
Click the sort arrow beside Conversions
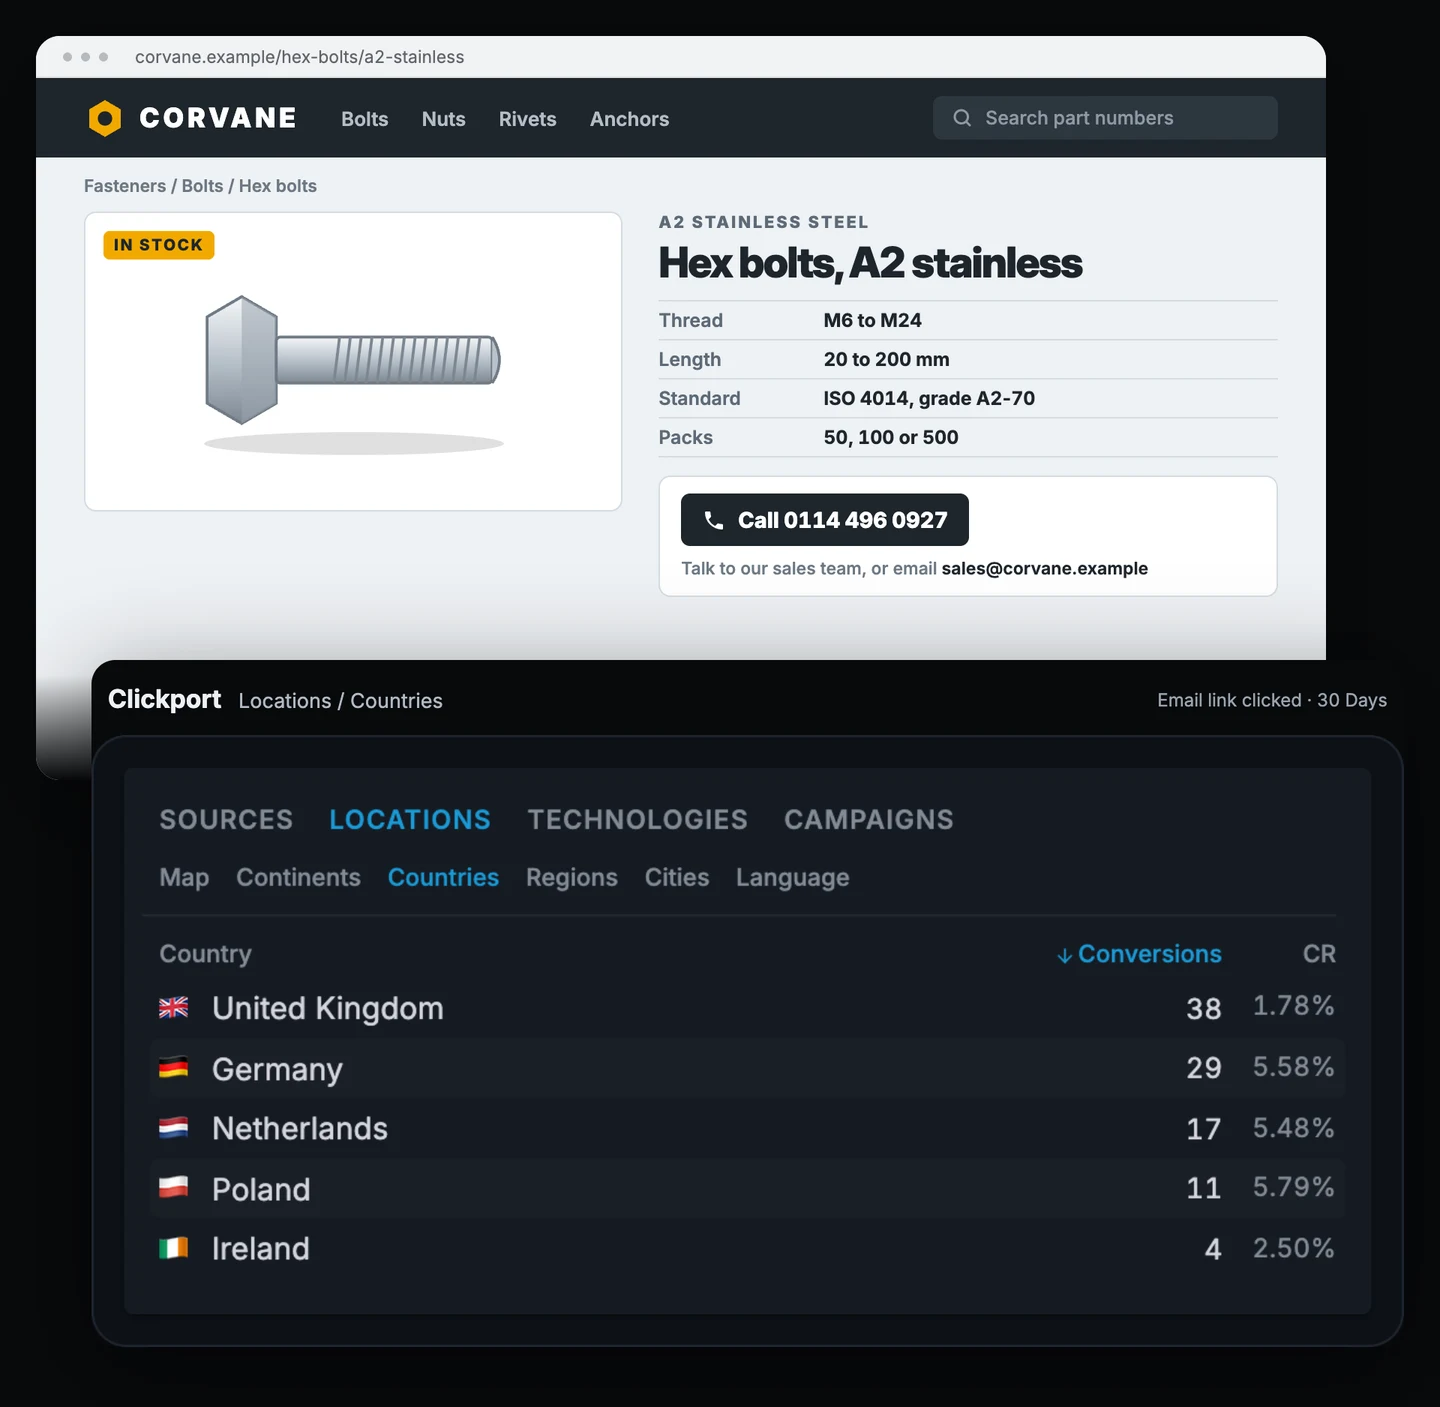click(x=1065, y=956)
